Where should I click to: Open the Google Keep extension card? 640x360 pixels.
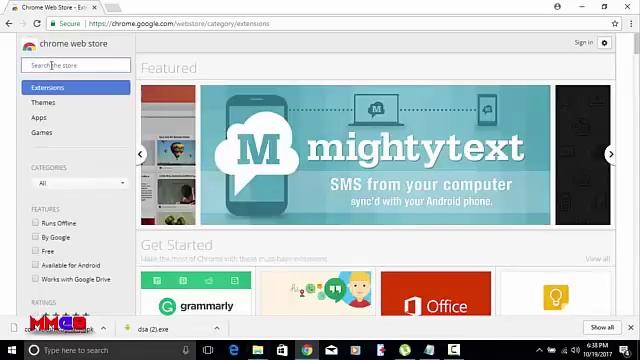(556, 293)
